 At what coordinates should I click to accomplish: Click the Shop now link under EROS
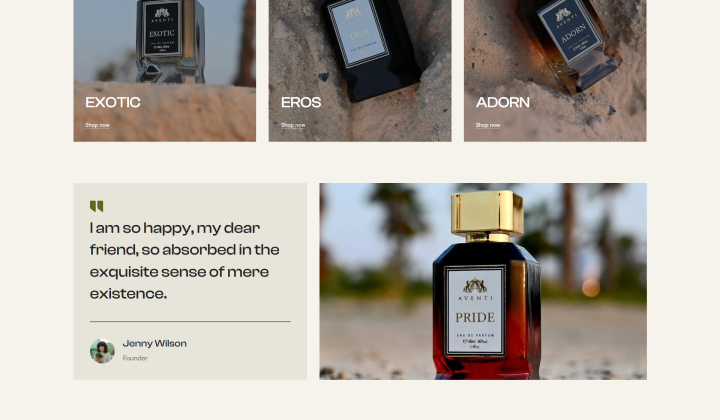[x=293, y=125]
